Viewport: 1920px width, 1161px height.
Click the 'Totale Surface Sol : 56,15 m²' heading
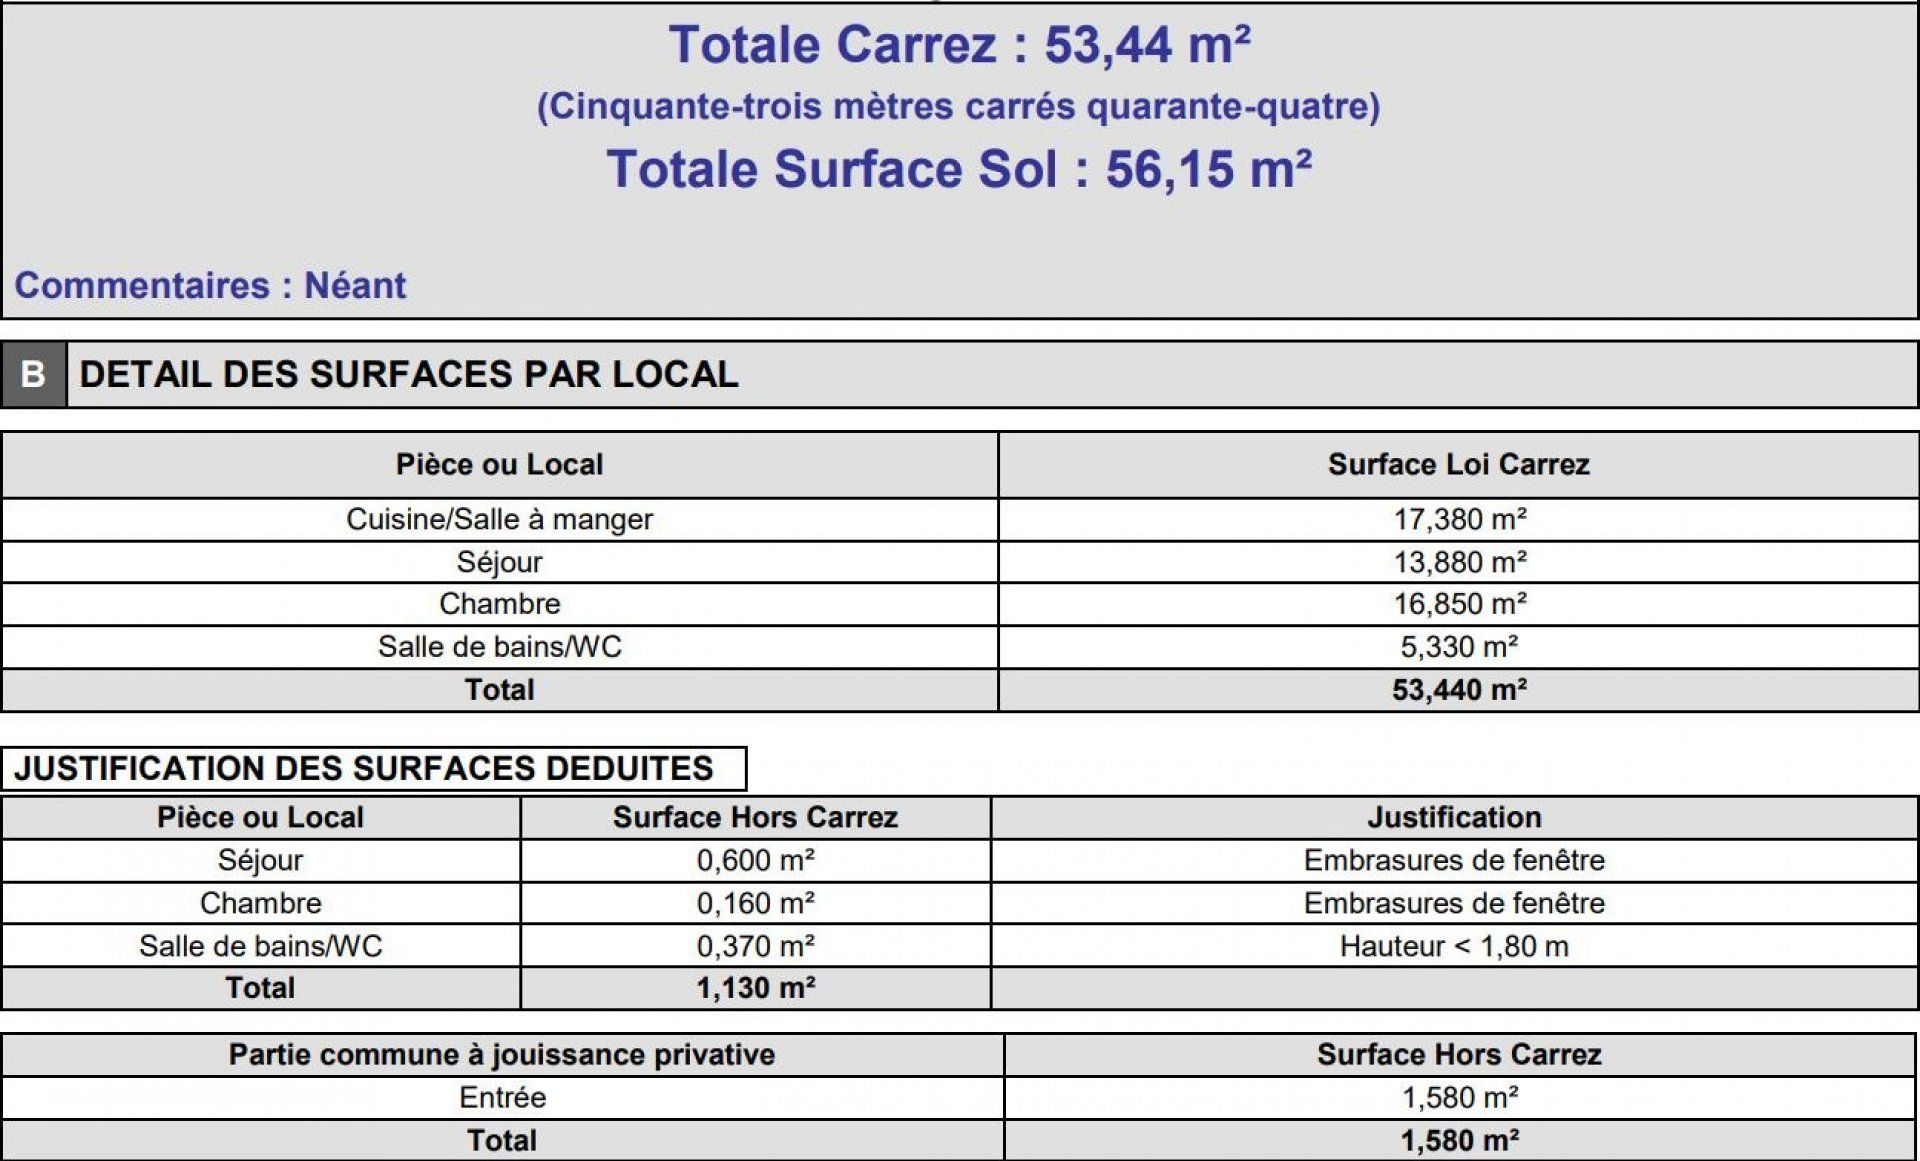[x=959, y=168]
